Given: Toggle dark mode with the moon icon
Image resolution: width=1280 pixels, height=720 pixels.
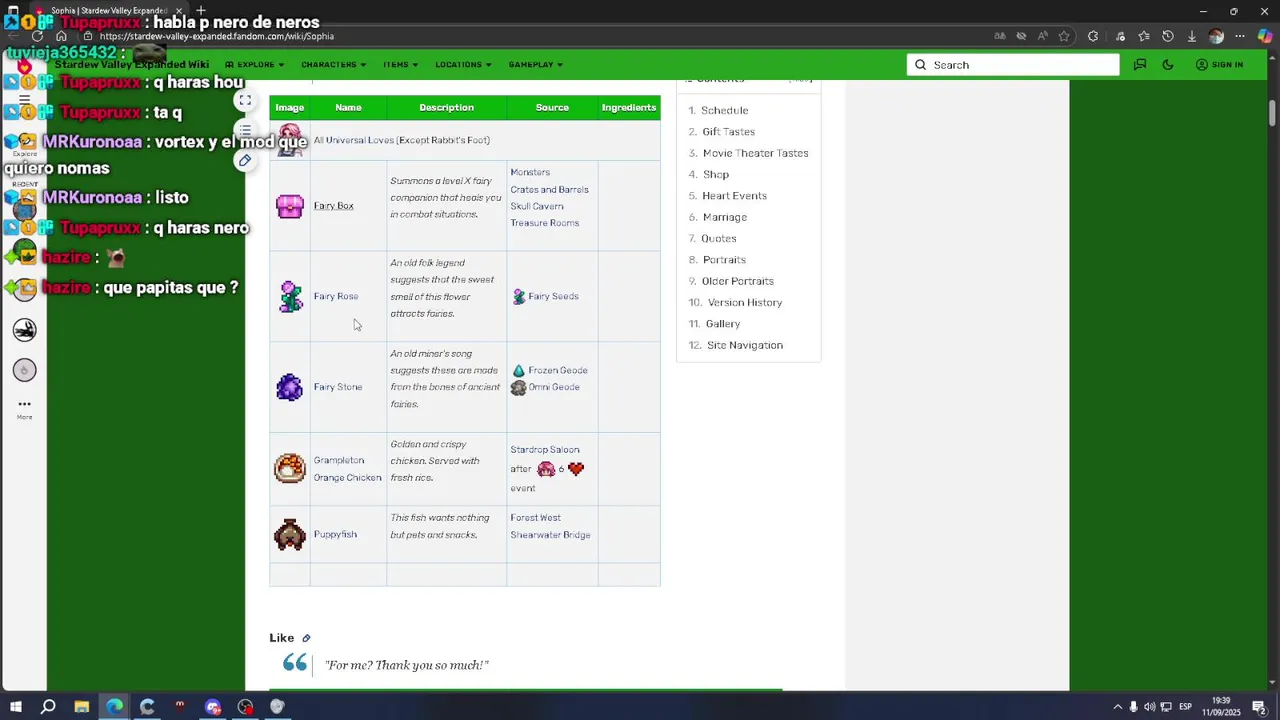Looking at the screenshot, I should (x=1168, y=65).
